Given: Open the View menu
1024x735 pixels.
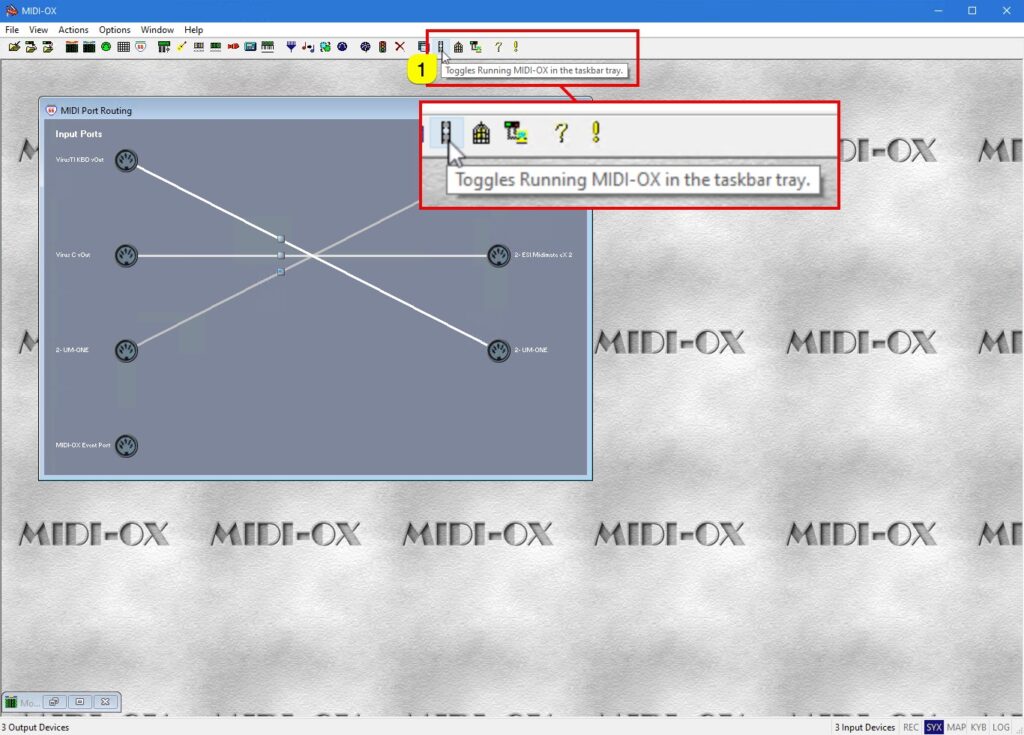Looking at the screenshot, I should pos(38,29).
